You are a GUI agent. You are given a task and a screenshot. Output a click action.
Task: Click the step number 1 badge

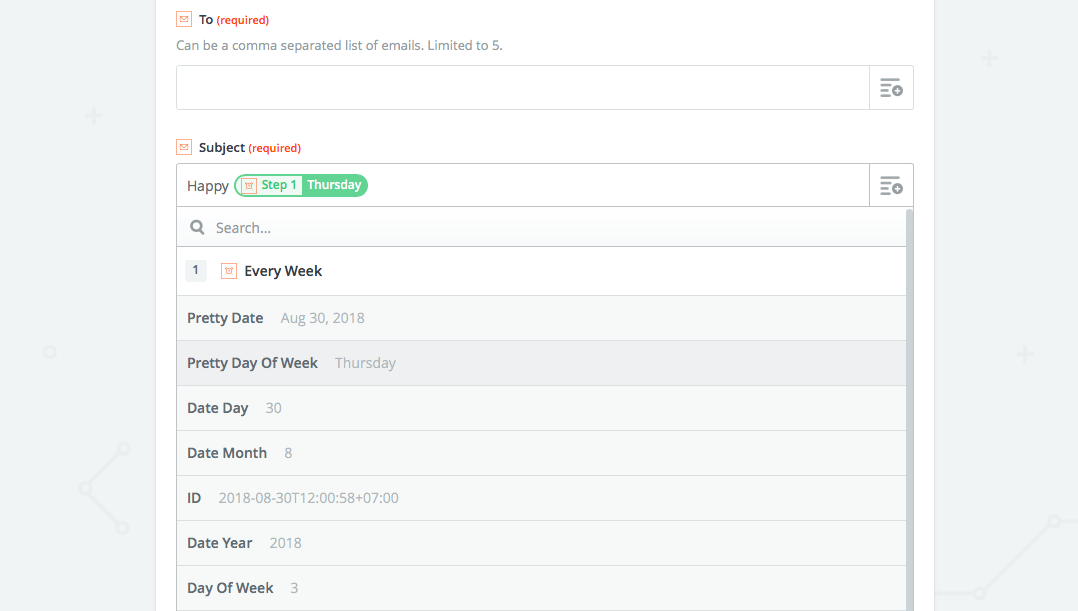(195, 270)
